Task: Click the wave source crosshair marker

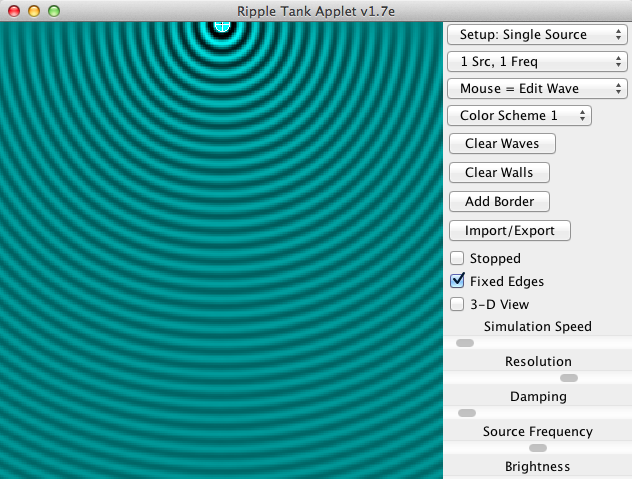Action: click(222, 27)
